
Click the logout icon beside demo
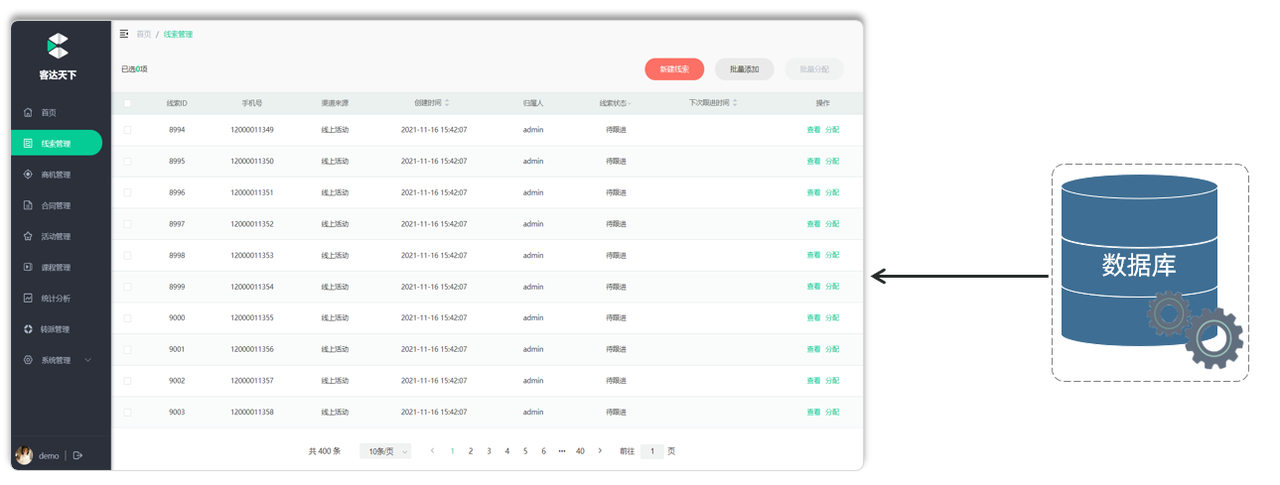click(78, 456)
